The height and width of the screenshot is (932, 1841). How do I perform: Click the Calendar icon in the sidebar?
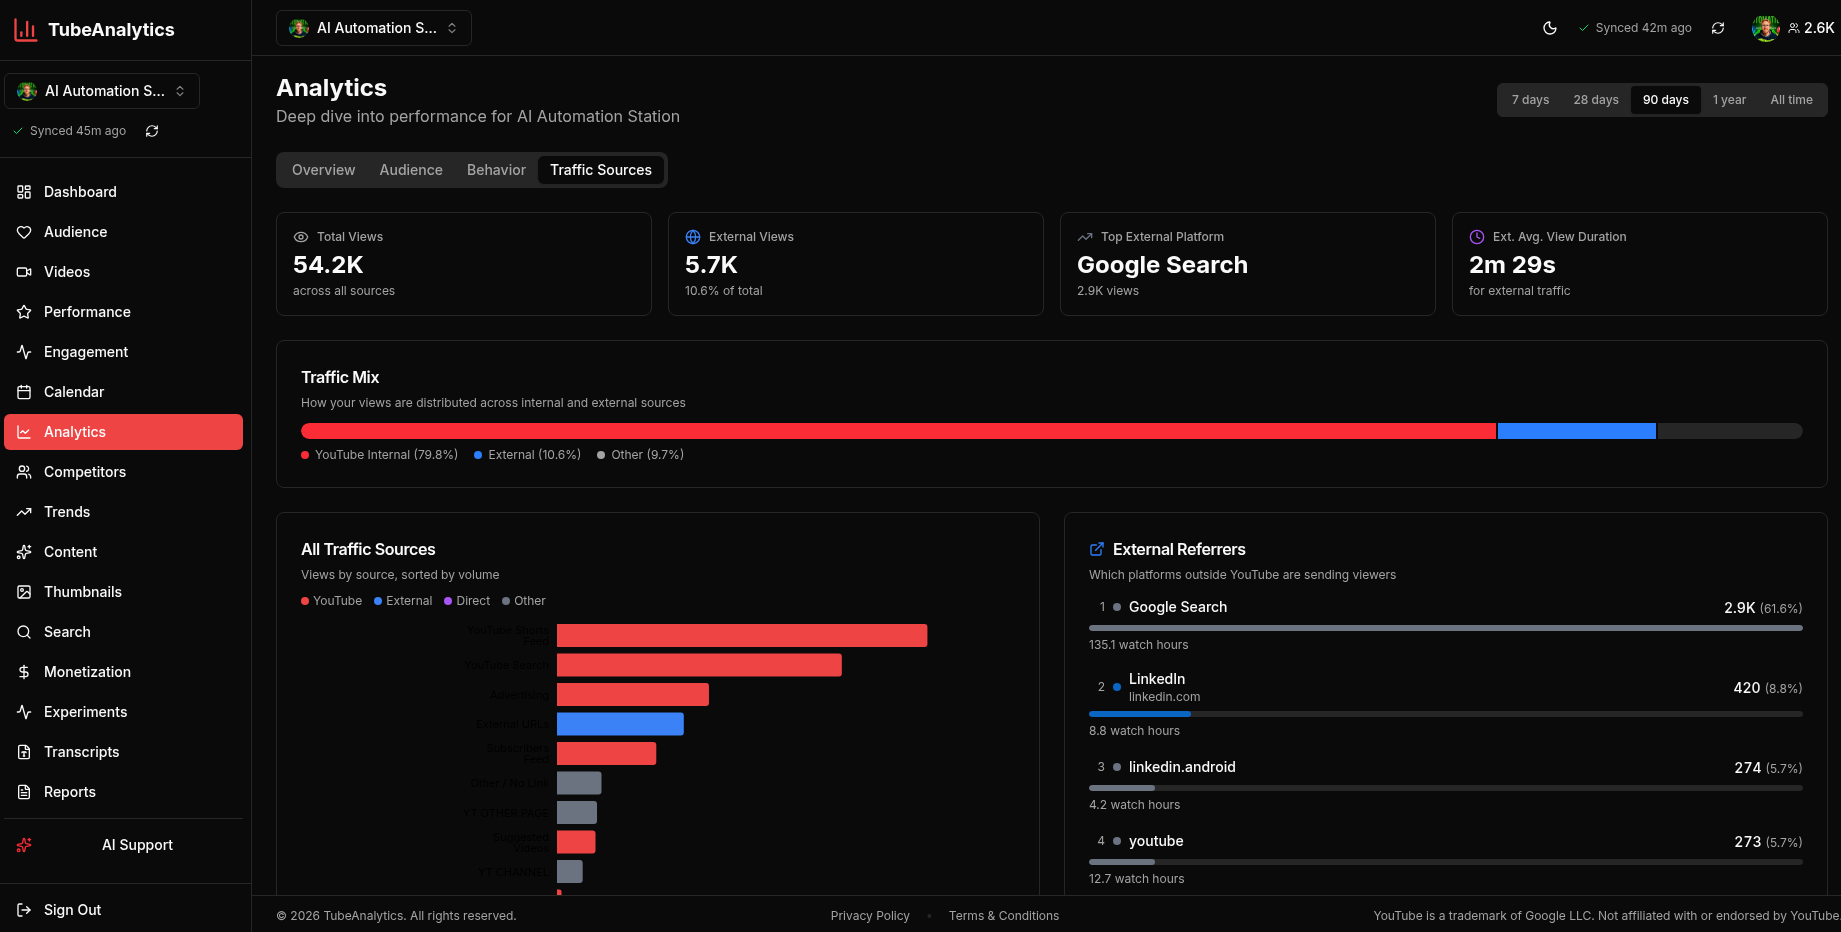pos(24,391)
